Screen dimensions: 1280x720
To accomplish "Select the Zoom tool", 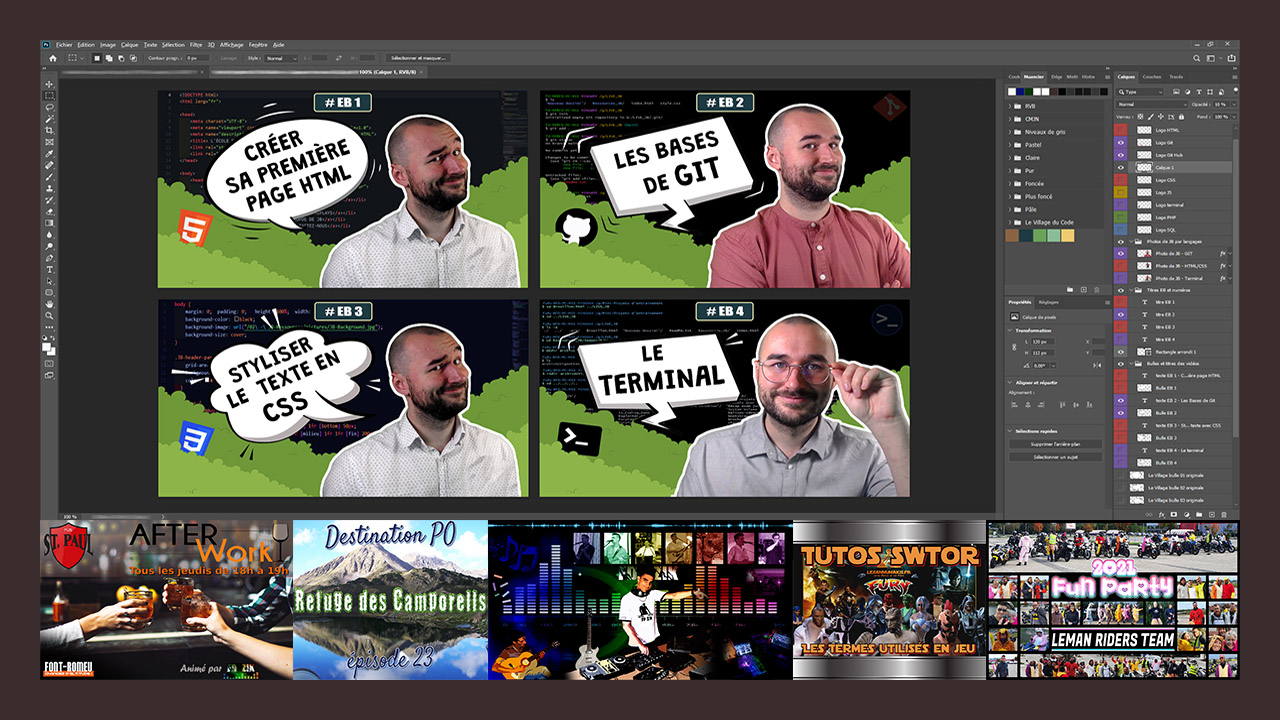I will click(x=49, y=316).
